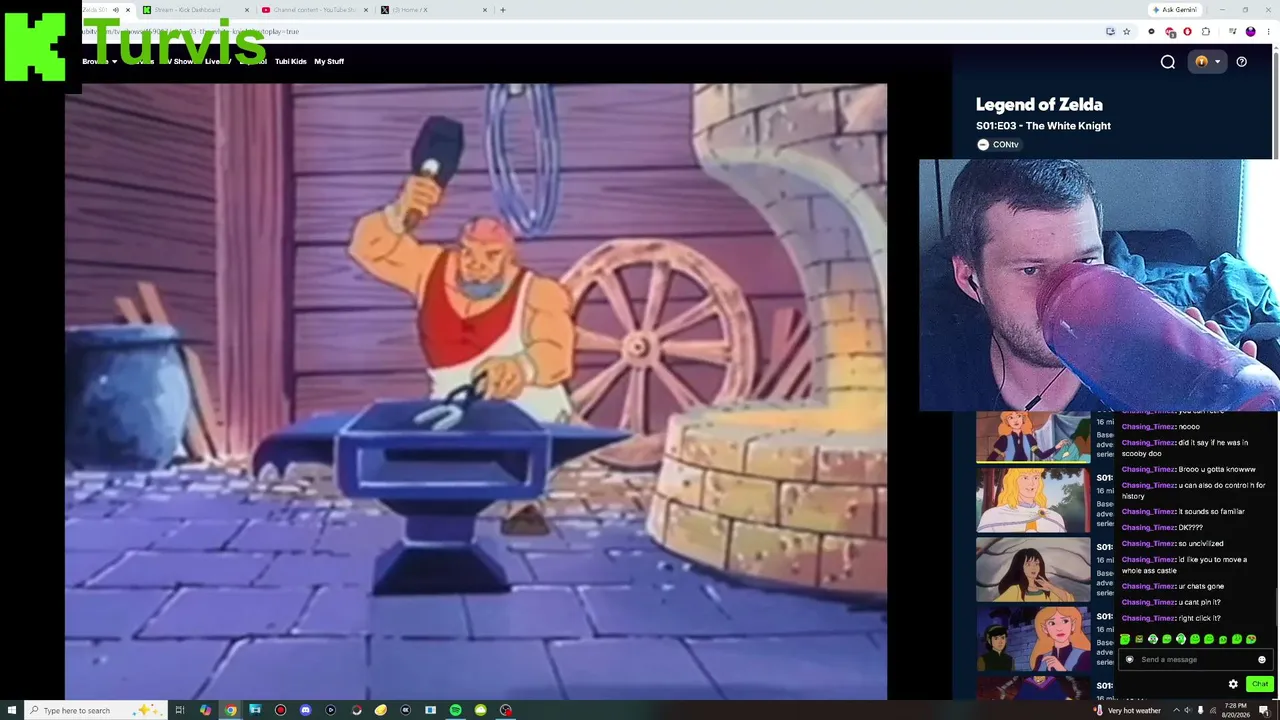Open the Chrome profile avatar
The width and height of the screenshot is (1280, 720).
tap(1250, 32)
